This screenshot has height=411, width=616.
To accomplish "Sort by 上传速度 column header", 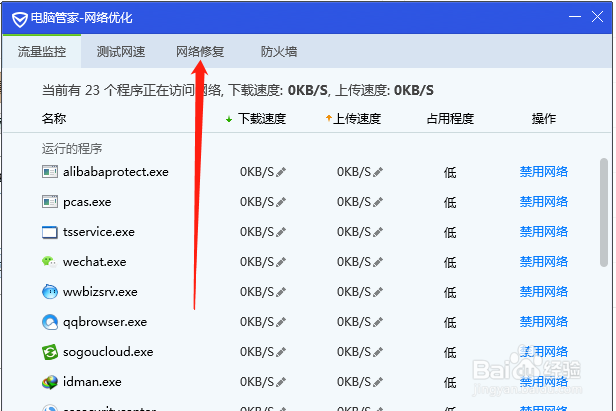I will pyautogui.click(x=357, y=119).
